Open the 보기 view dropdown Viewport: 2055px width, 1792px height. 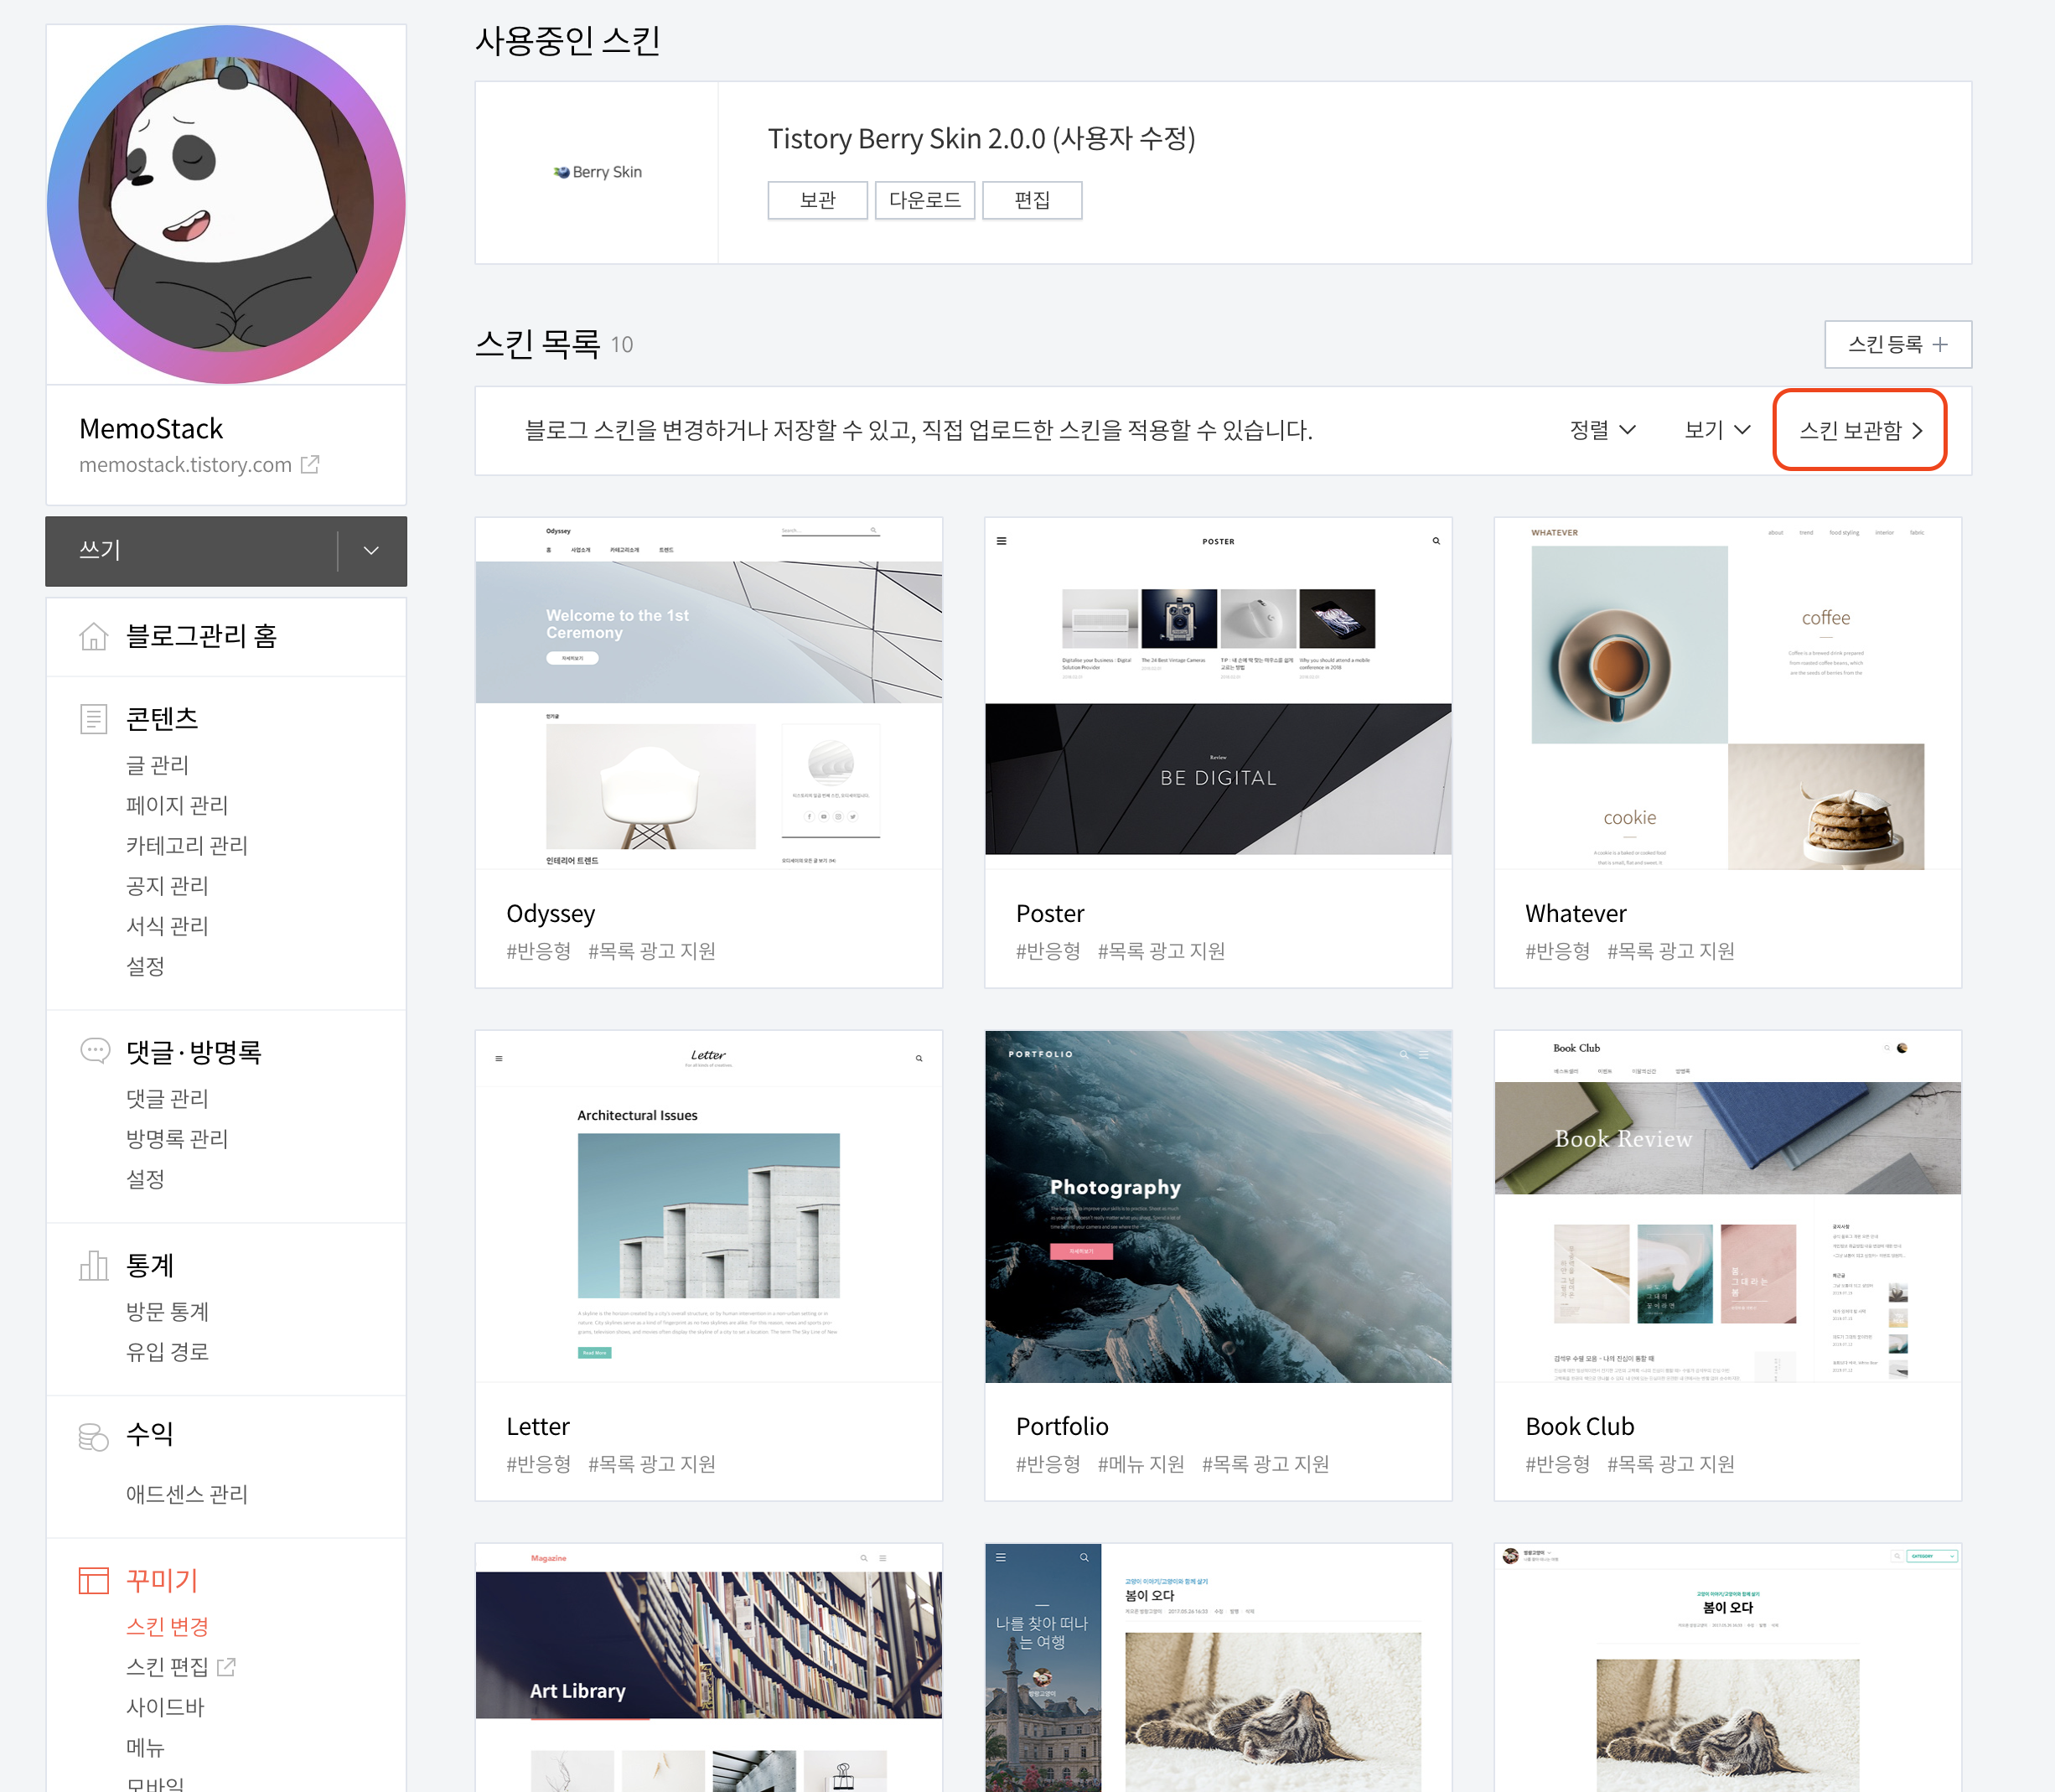coord(1716,430)
